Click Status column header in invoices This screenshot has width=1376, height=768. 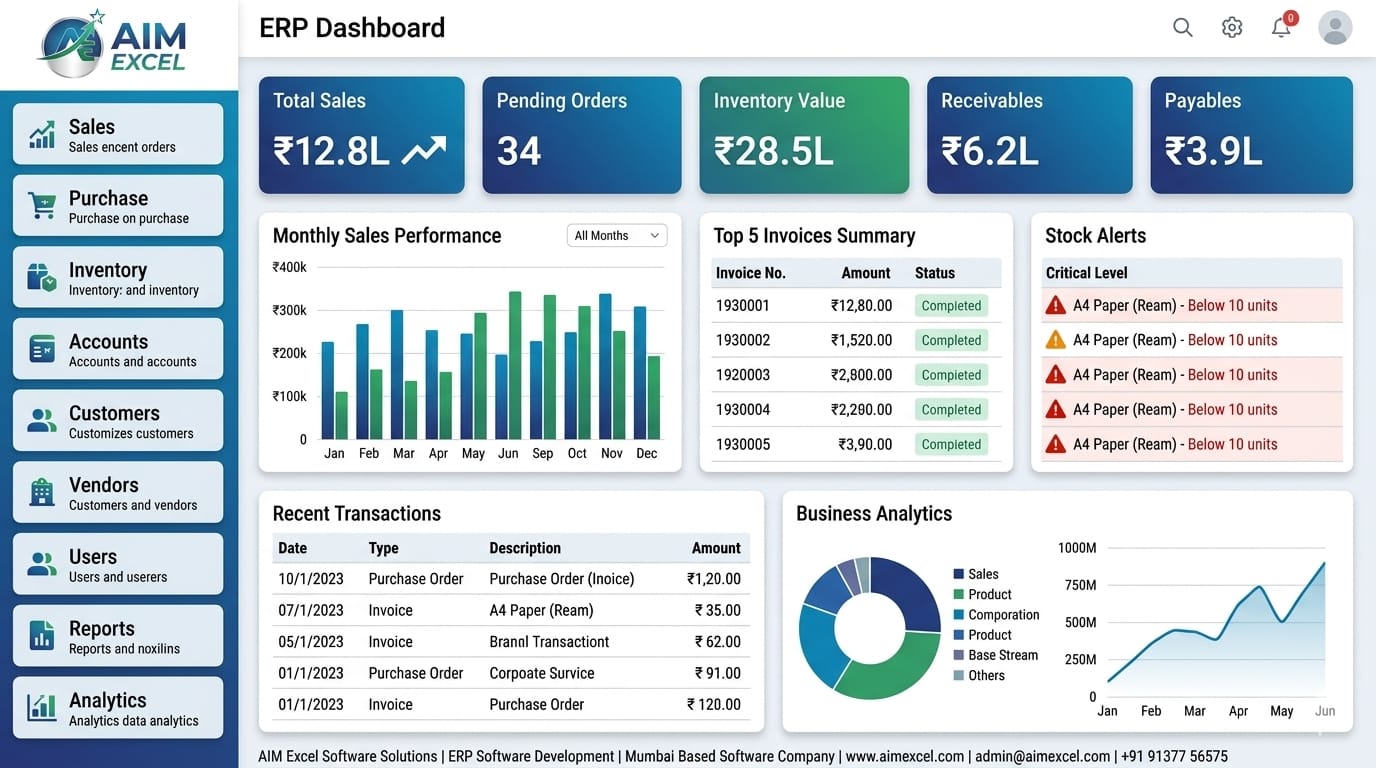click(935, 273)
